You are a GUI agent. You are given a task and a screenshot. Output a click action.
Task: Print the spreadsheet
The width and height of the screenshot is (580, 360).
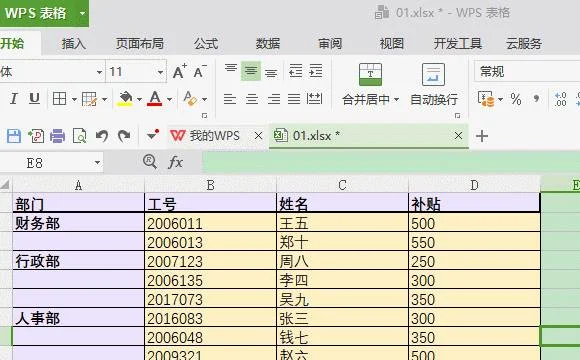57,136
